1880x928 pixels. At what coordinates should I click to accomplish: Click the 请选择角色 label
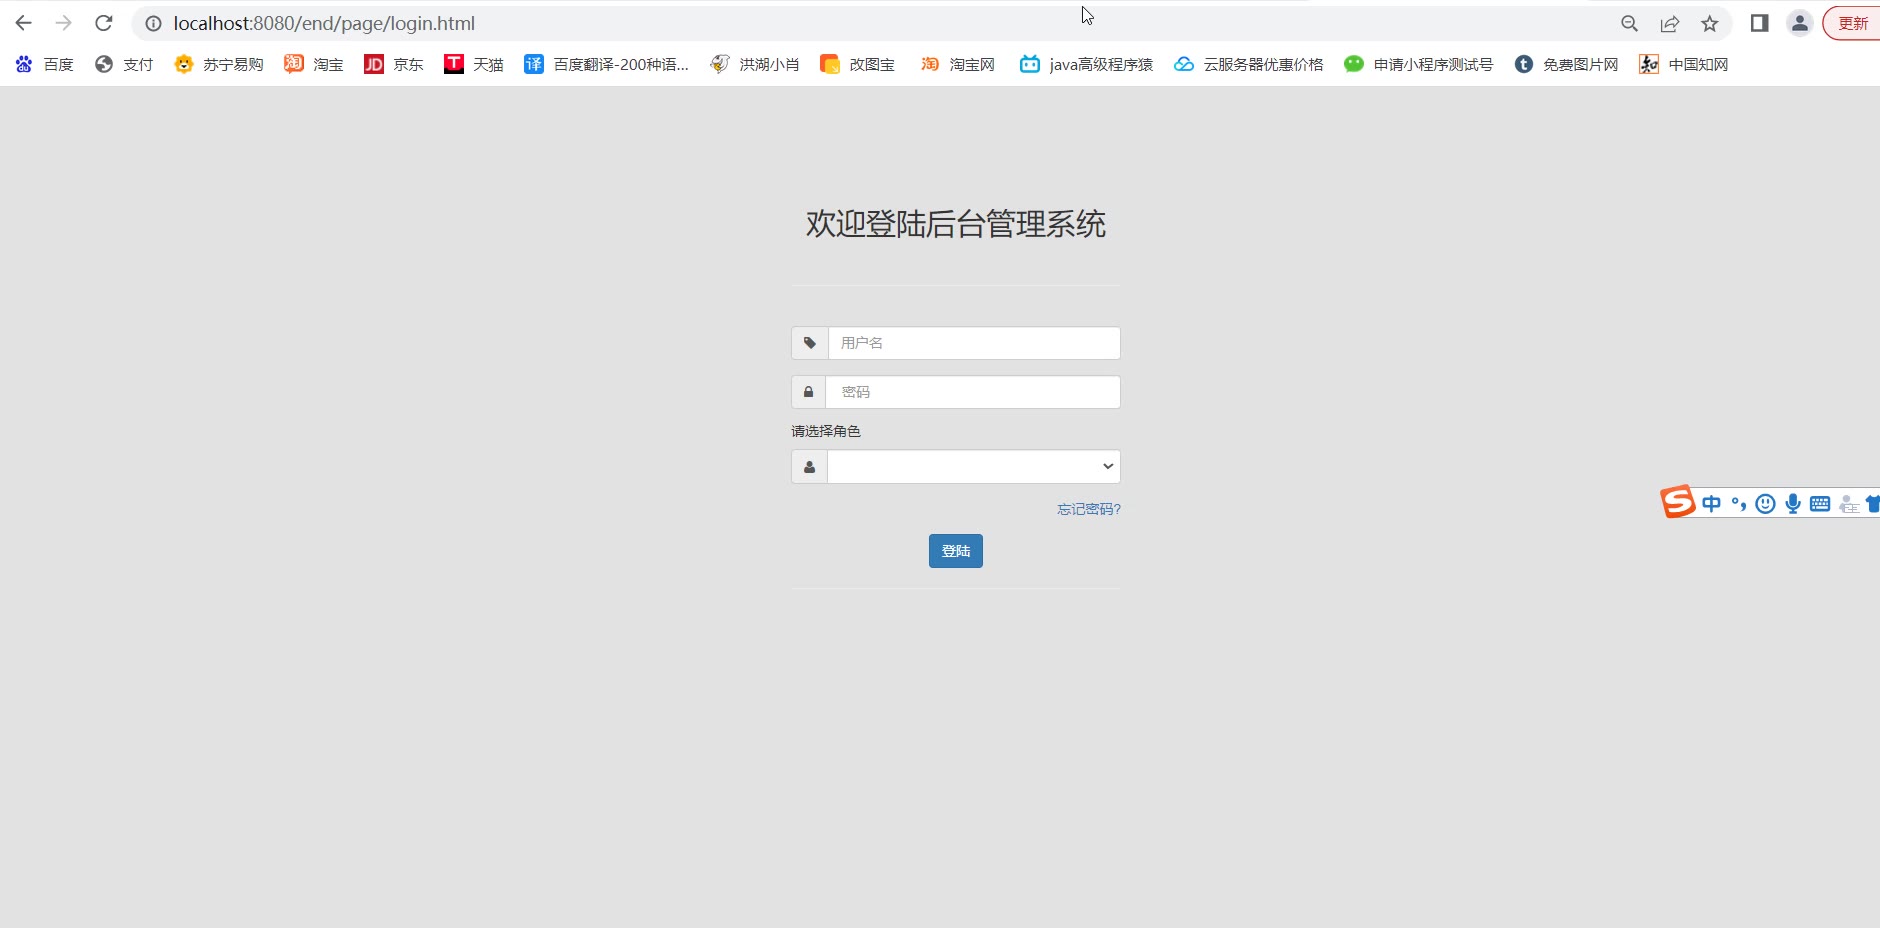coord(826,431)
